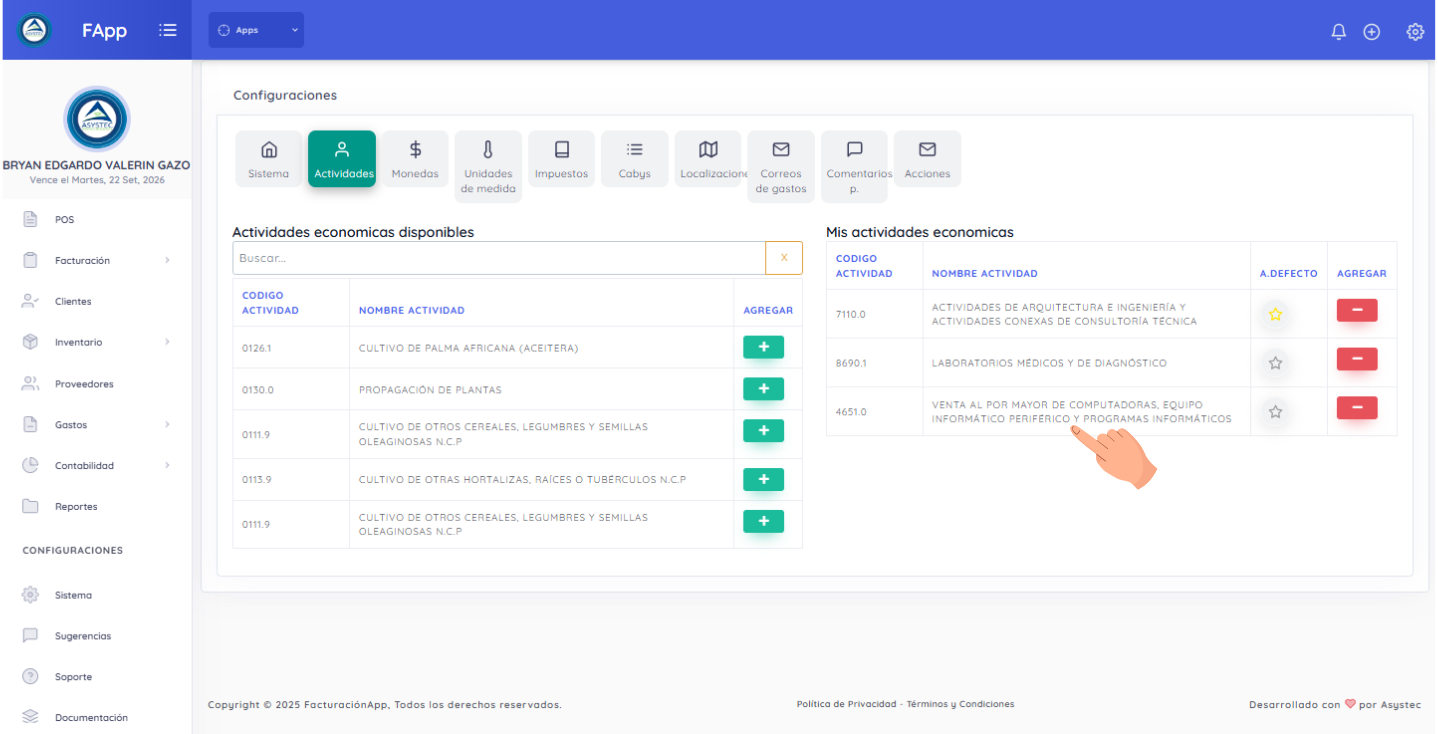Viewport: 1438px width, 734px height.
Task: Open the notifications bell icon
Action: tap(1339, 31)
